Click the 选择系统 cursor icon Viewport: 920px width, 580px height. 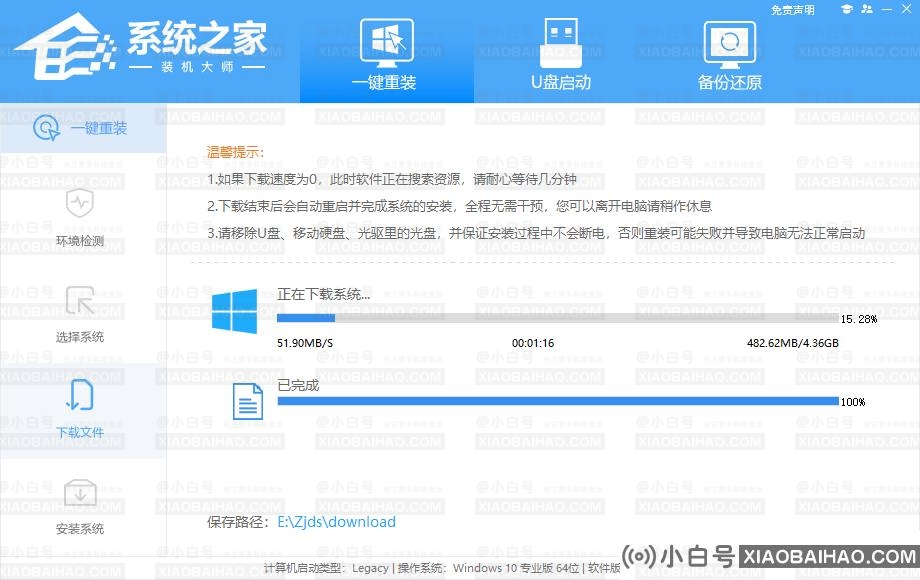[x=80, y=300]
